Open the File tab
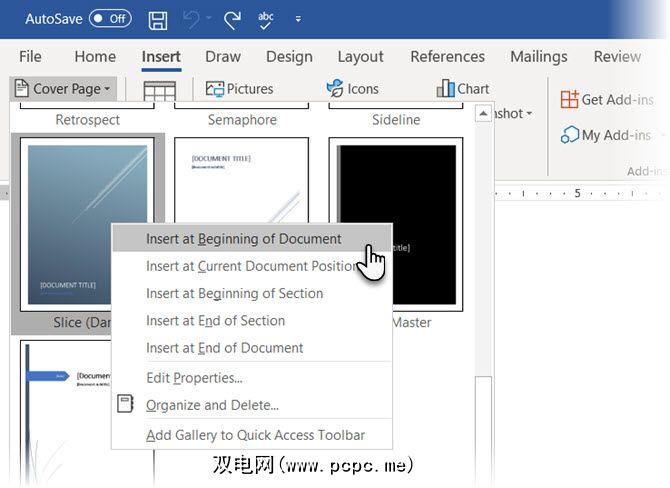The image size is (670, 488). 30,56
